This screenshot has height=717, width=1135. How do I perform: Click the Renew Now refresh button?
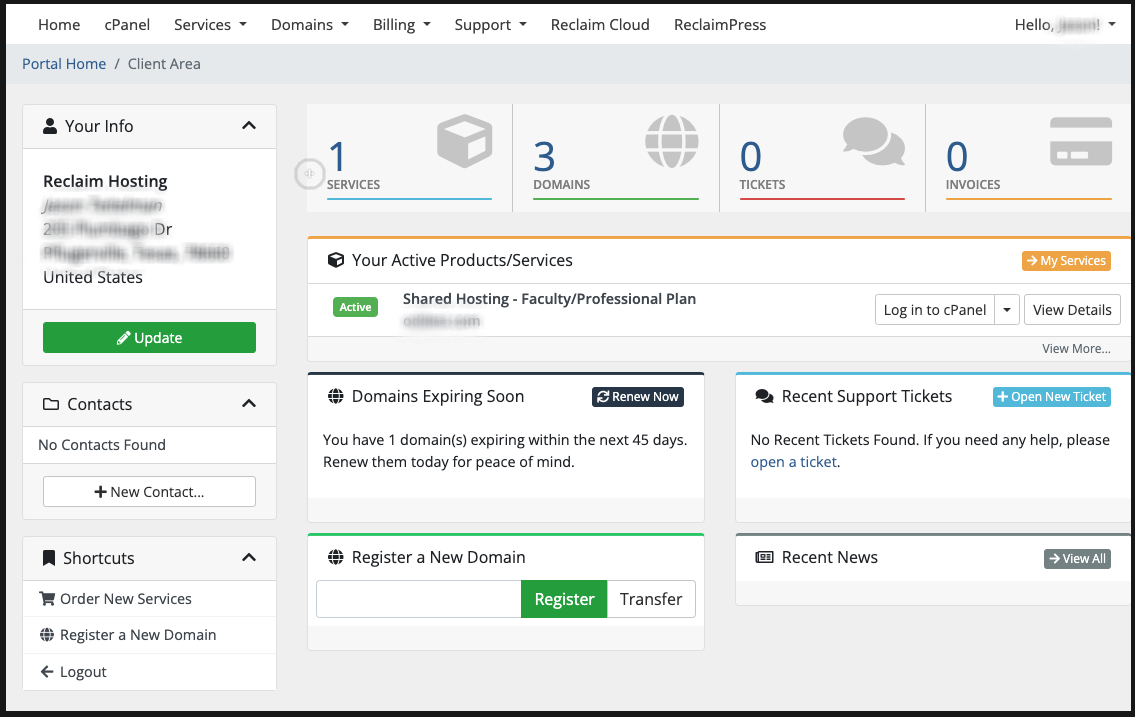[638, 396]
